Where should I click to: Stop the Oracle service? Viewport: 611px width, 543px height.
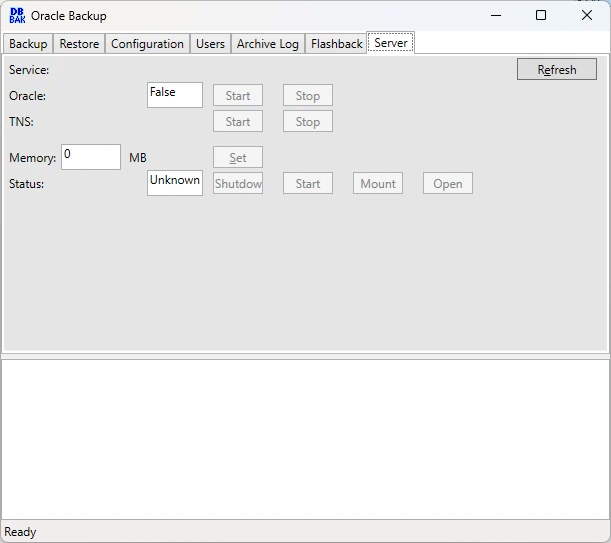pyautogui.click(x=308, y=96)
